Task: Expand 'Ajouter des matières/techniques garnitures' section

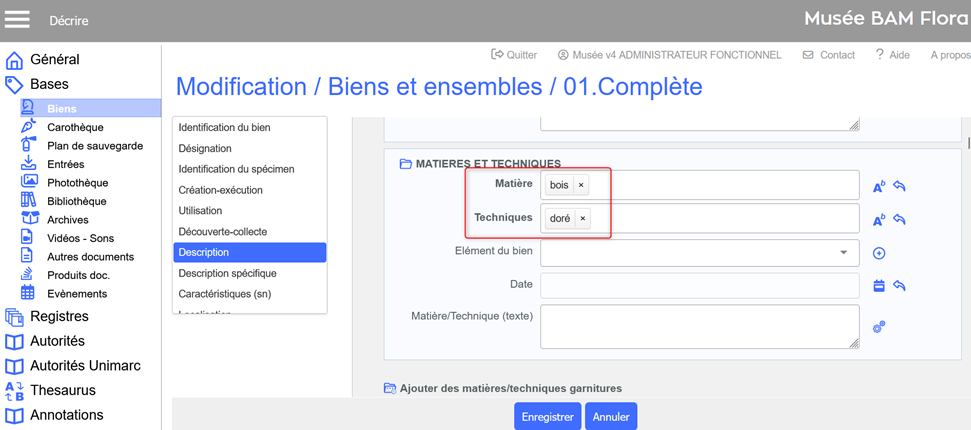Action: pos(510,388)
